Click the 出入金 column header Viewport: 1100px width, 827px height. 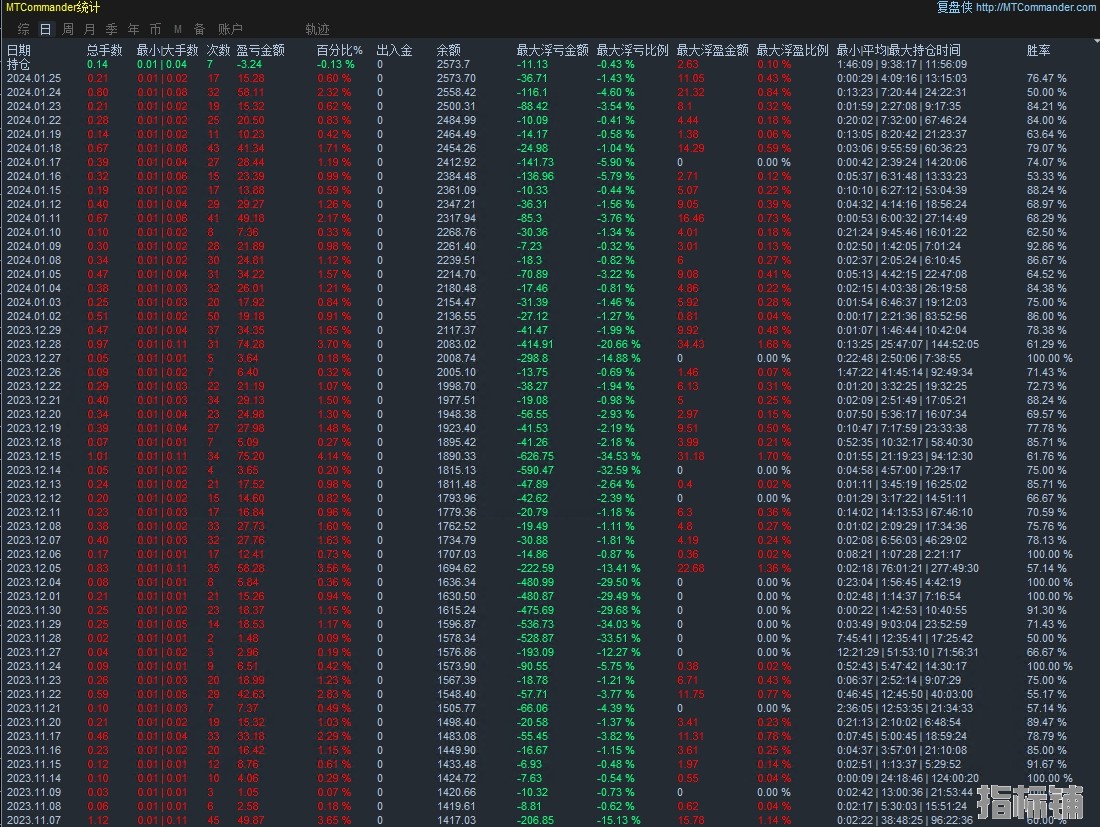point(394,50)
